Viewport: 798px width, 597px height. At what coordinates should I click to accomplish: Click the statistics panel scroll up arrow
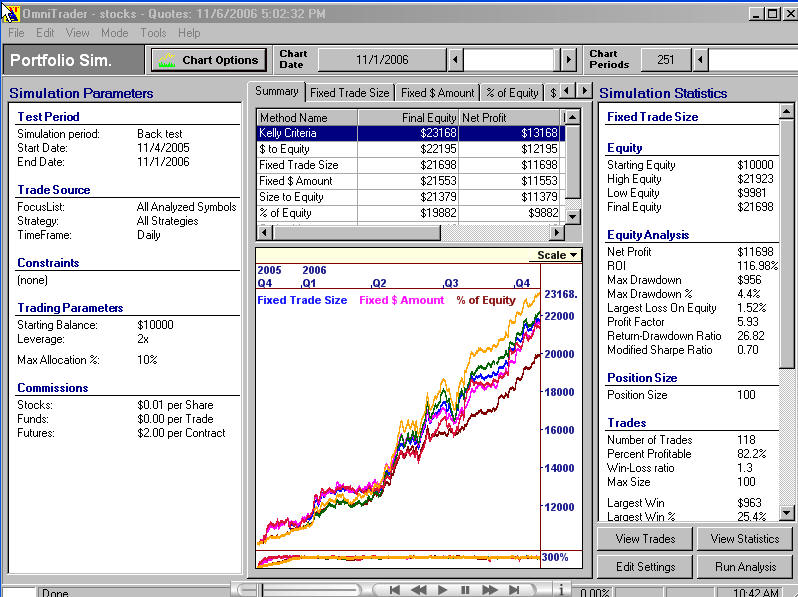786,110
